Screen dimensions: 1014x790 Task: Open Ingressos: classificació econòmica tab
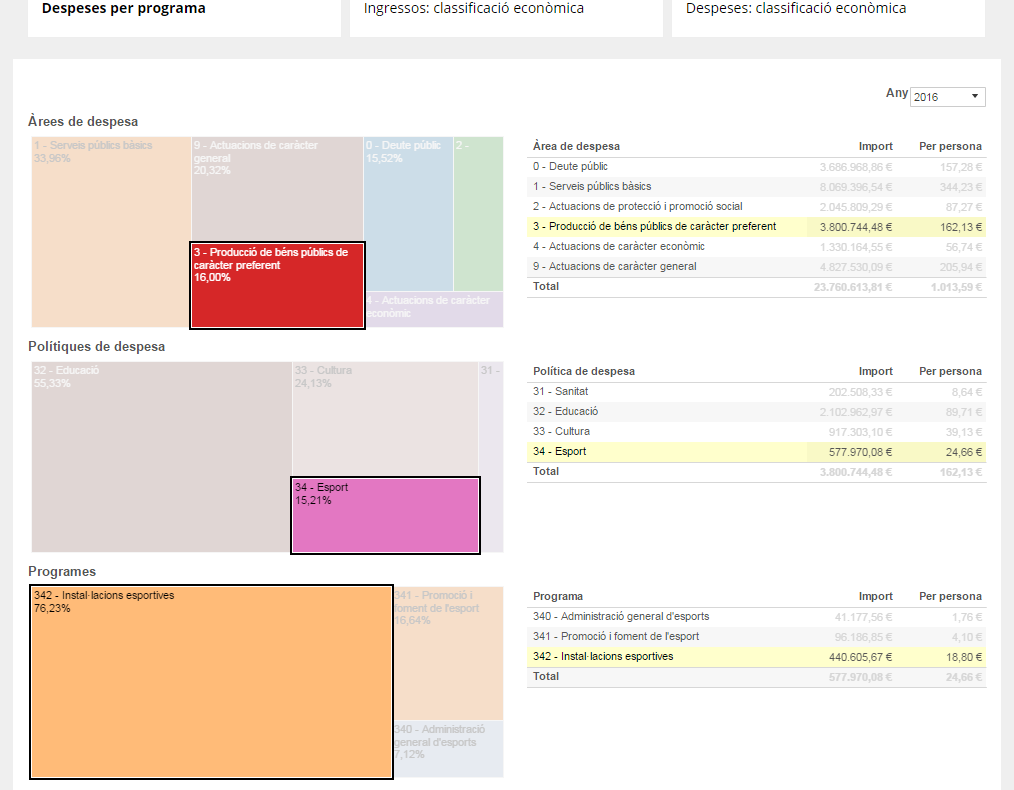474,9
